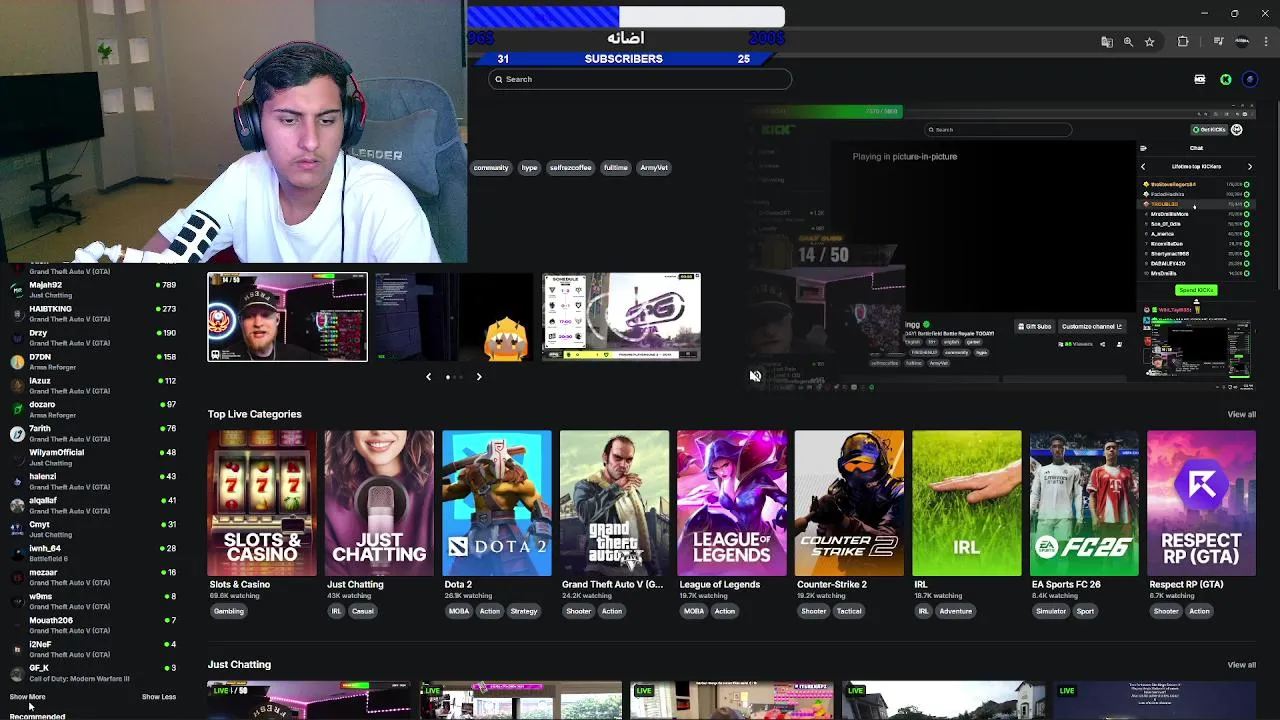
Task: Click the Tactical tag under Counter-Strike 2
Action: (849, 611)
